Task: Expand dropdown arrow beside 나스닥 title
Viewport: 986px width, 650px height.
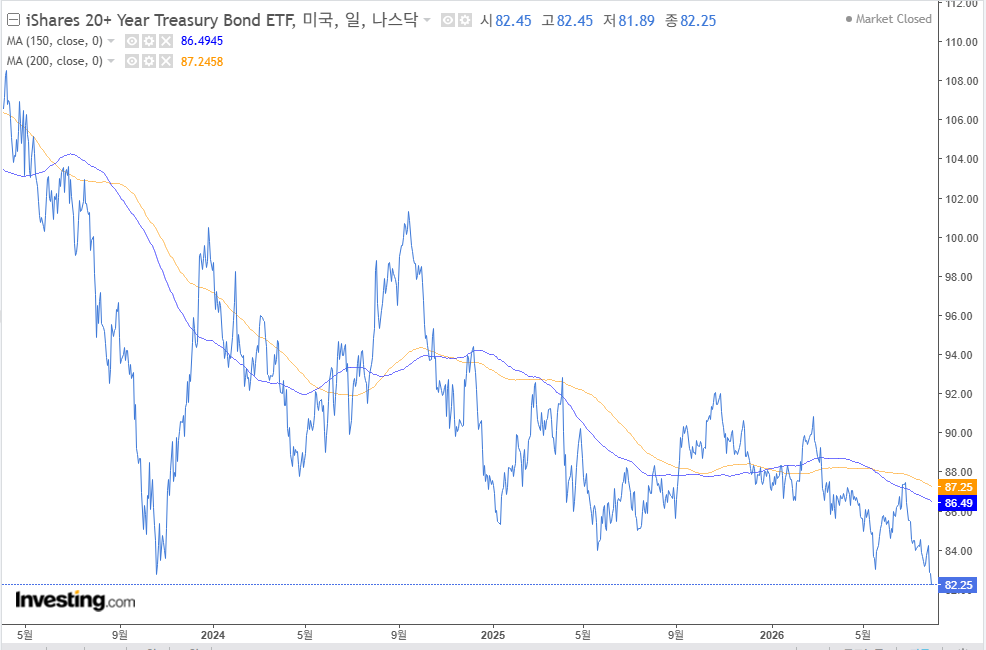Action: click(x=427, y=21)
